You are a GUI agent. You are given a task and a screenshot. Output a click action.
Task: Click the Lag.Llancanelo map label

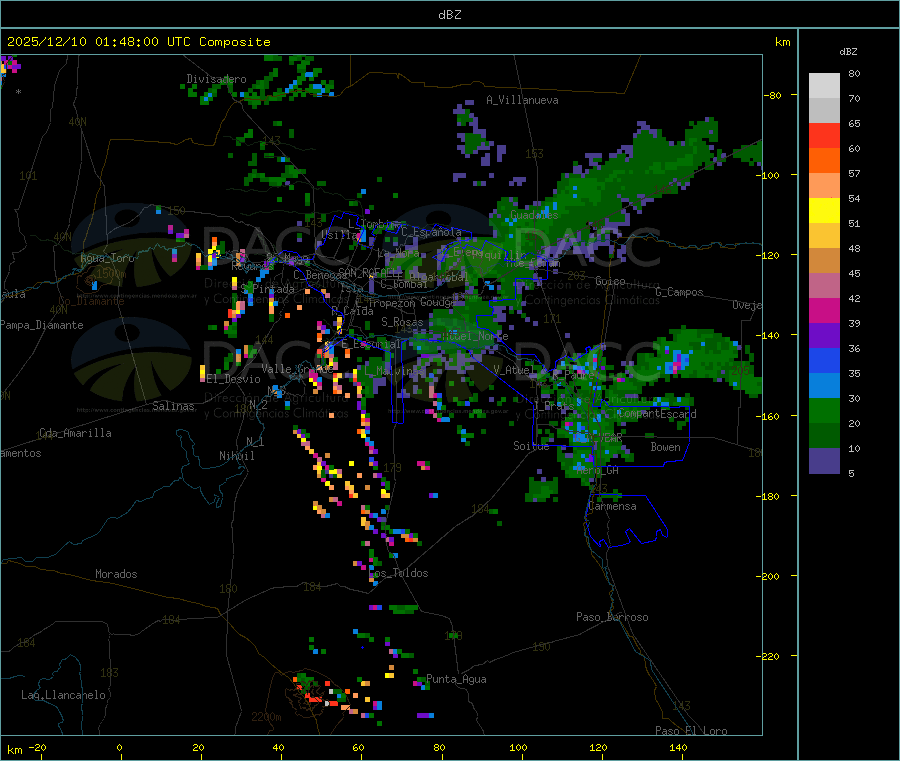[x=63, y=695]
